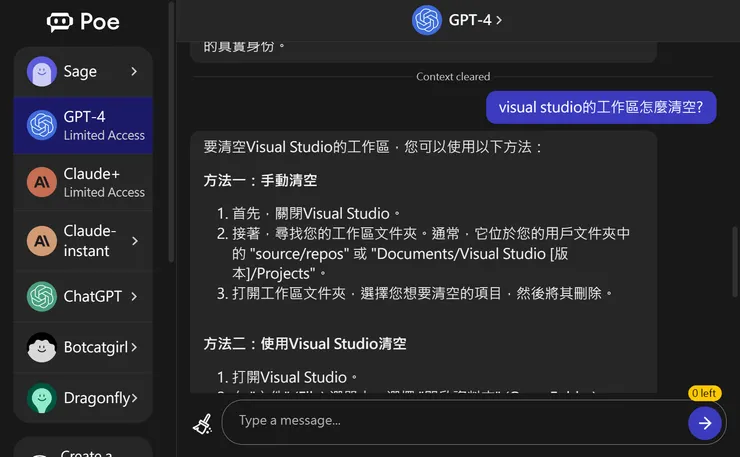Switch to the Sage chat
740x457 pixels.
83,72
